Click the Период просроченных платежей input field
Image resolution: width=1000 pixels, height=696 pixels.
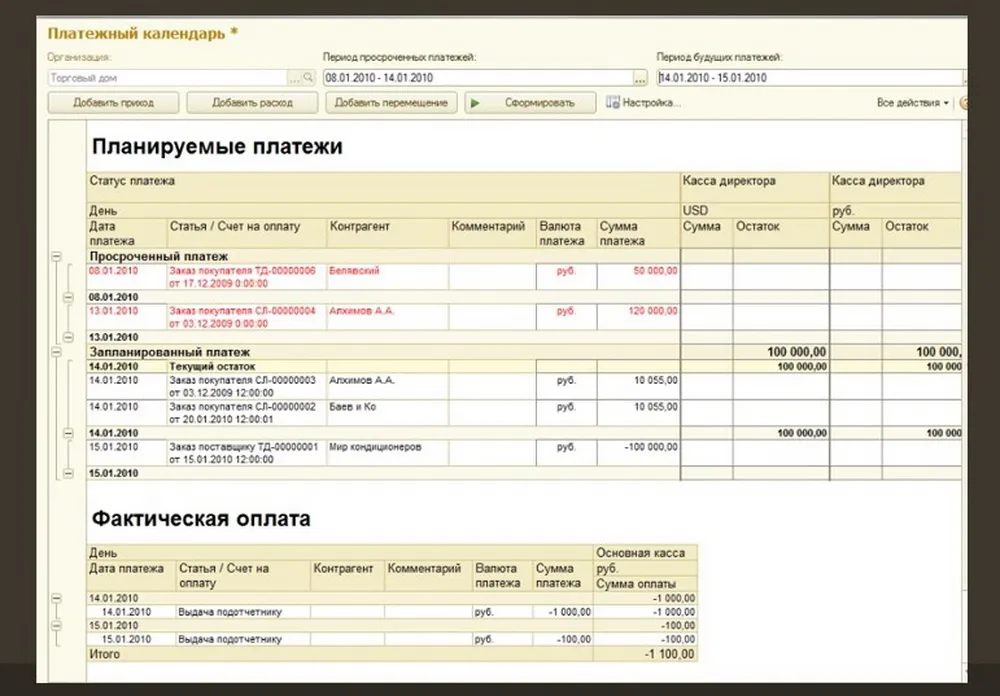coord(476,78)
